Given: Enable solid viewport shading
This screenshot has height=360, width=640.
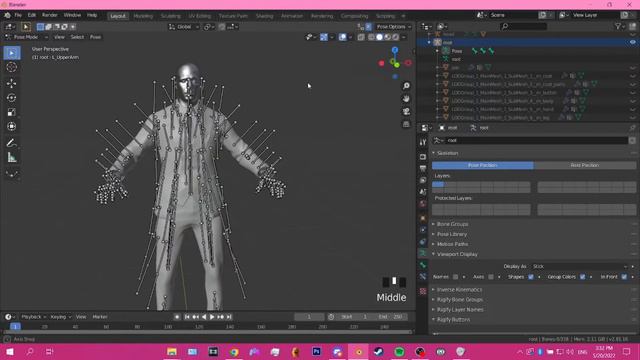Looking at the screenshot, I should click(x=379, y=37).
